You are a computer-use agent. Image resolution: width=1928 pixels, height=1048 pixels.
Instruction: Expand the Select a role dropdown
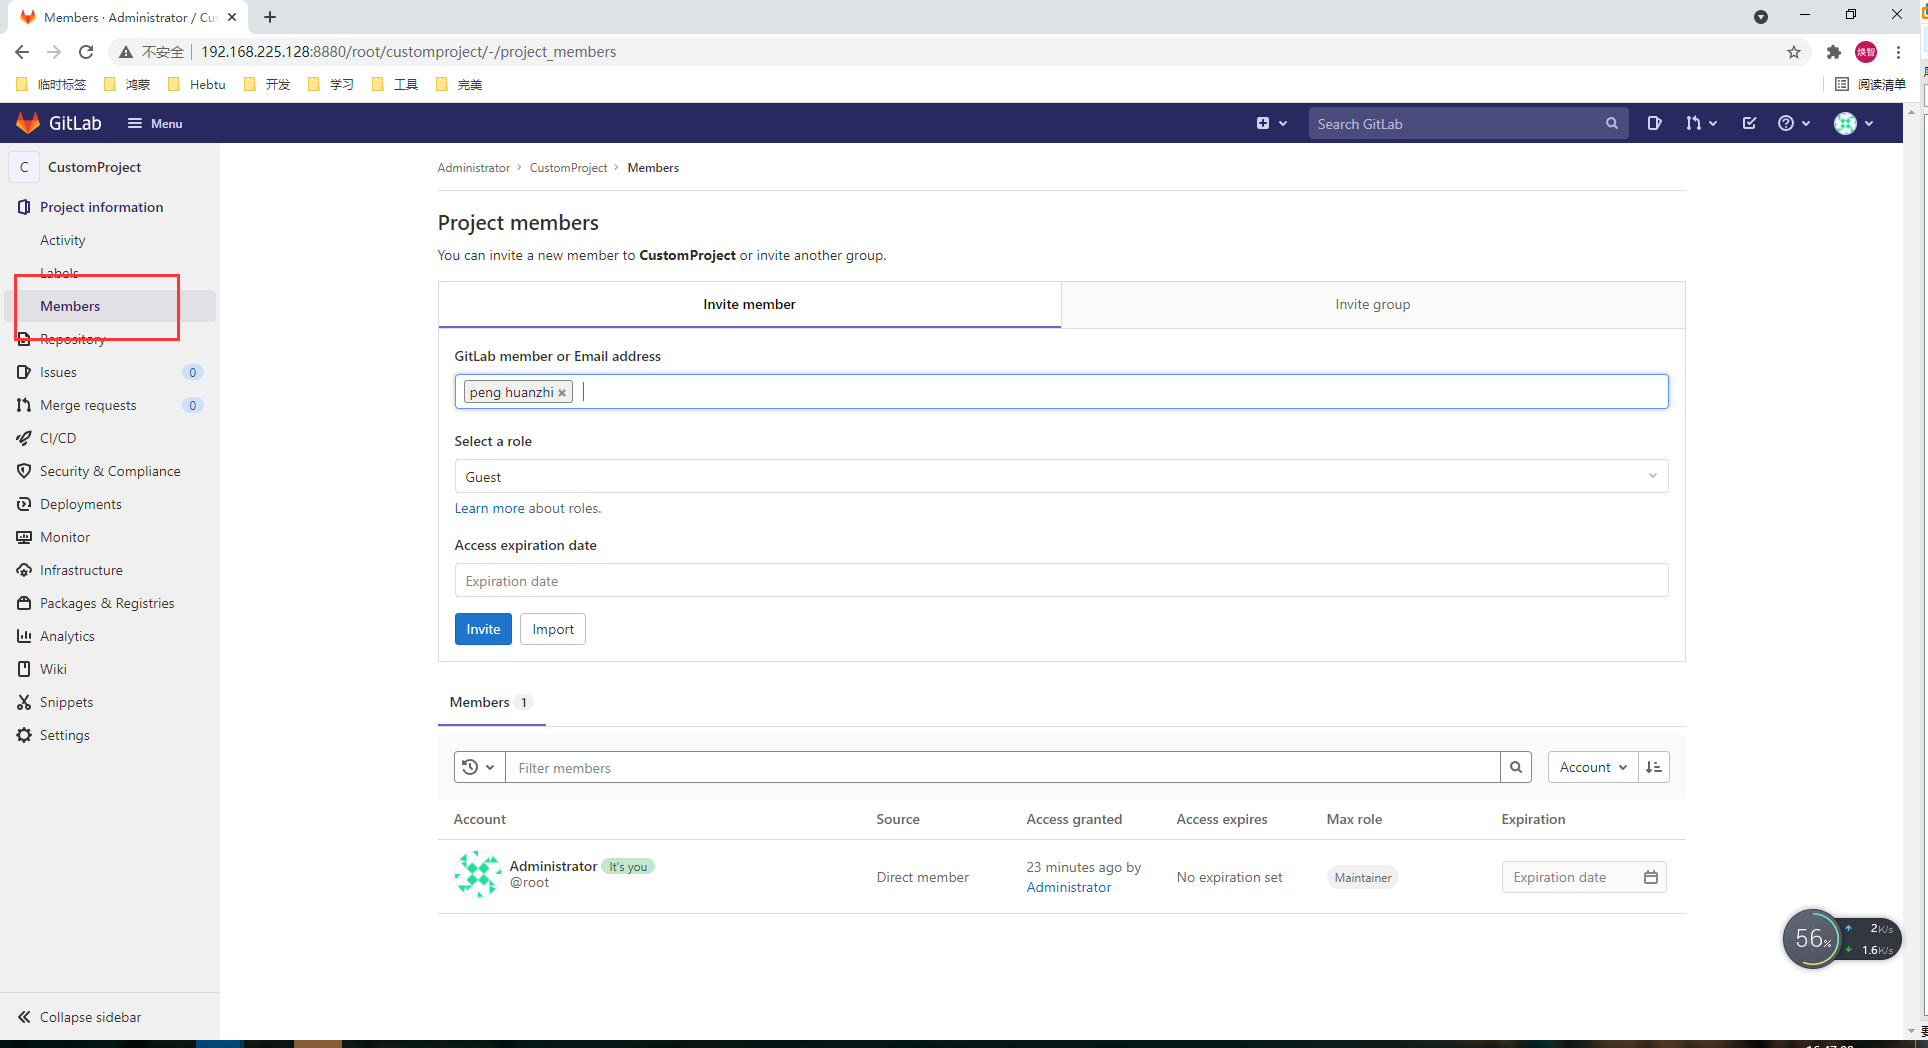1060,476
